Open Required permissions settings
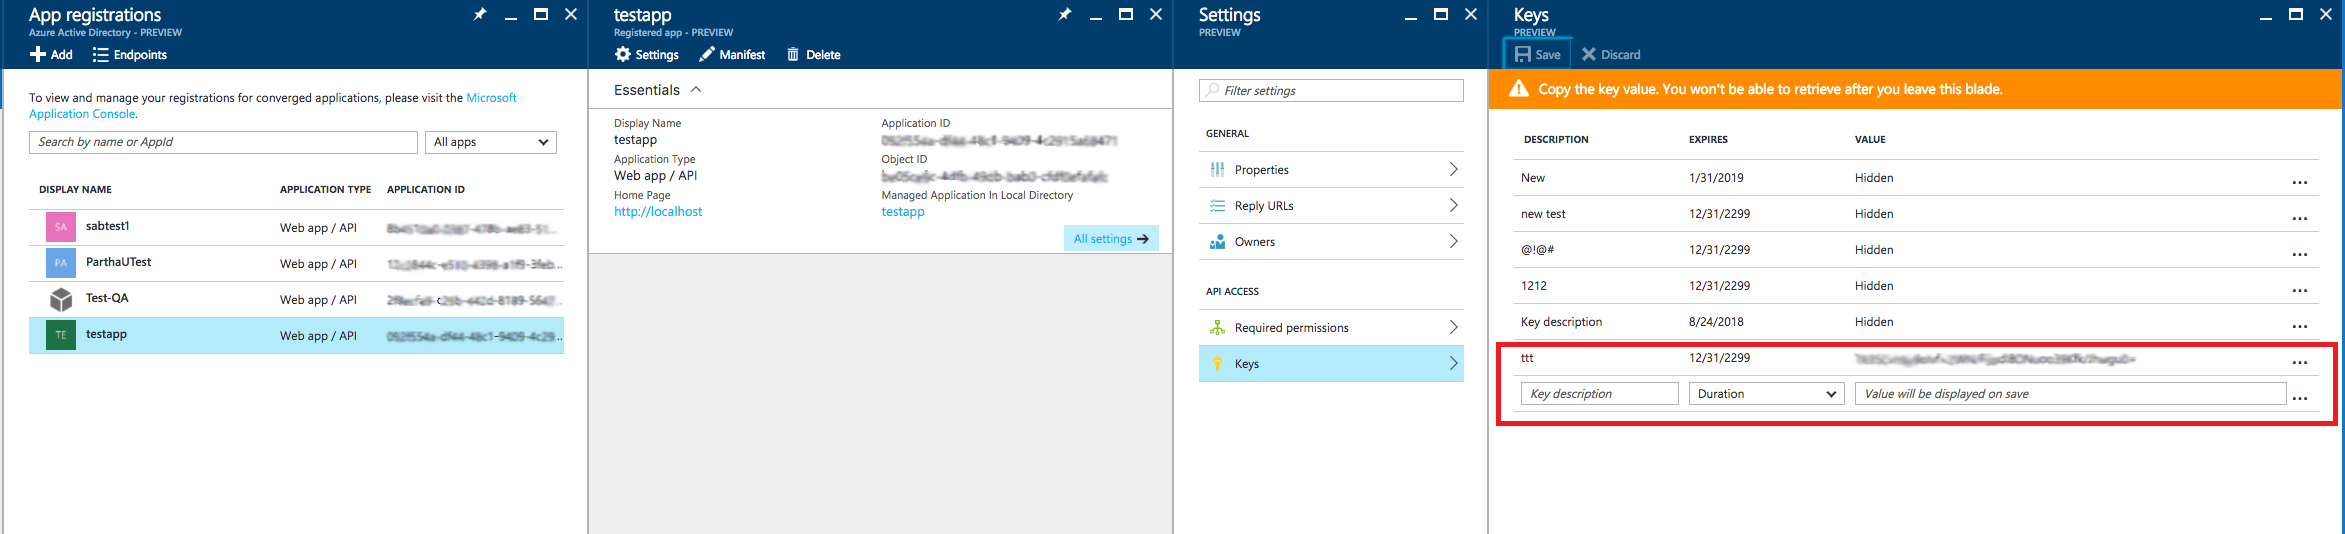The width and height of the screenshot is (2345, 534). 1331,328
